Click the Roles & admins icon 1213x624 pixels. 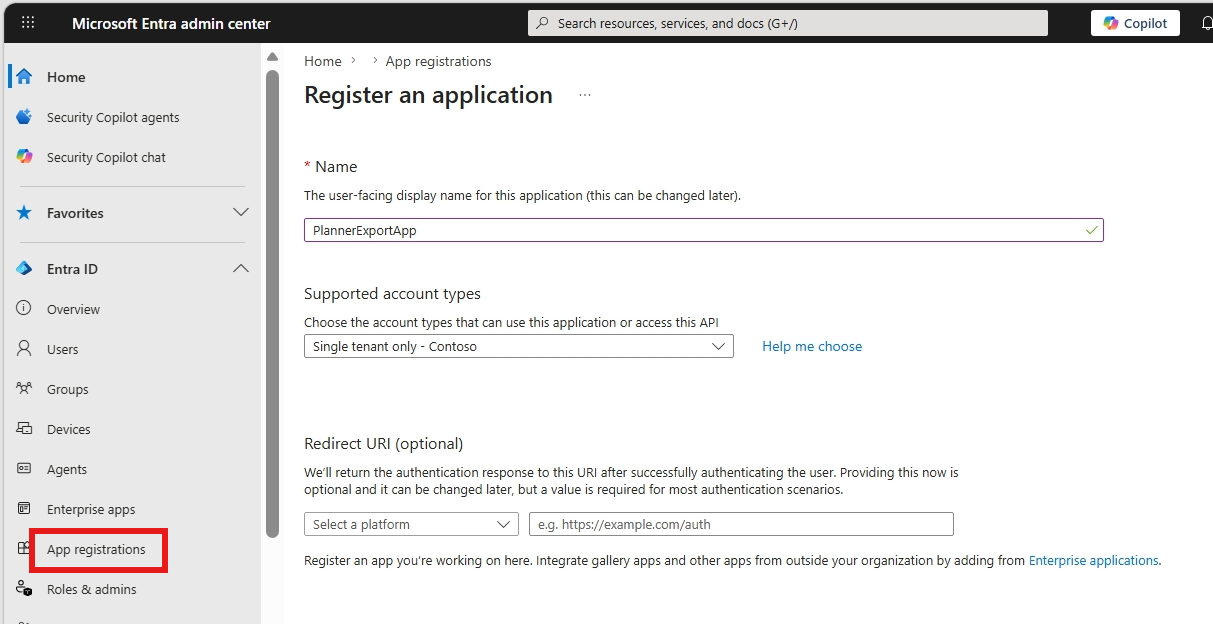point(24,589)
